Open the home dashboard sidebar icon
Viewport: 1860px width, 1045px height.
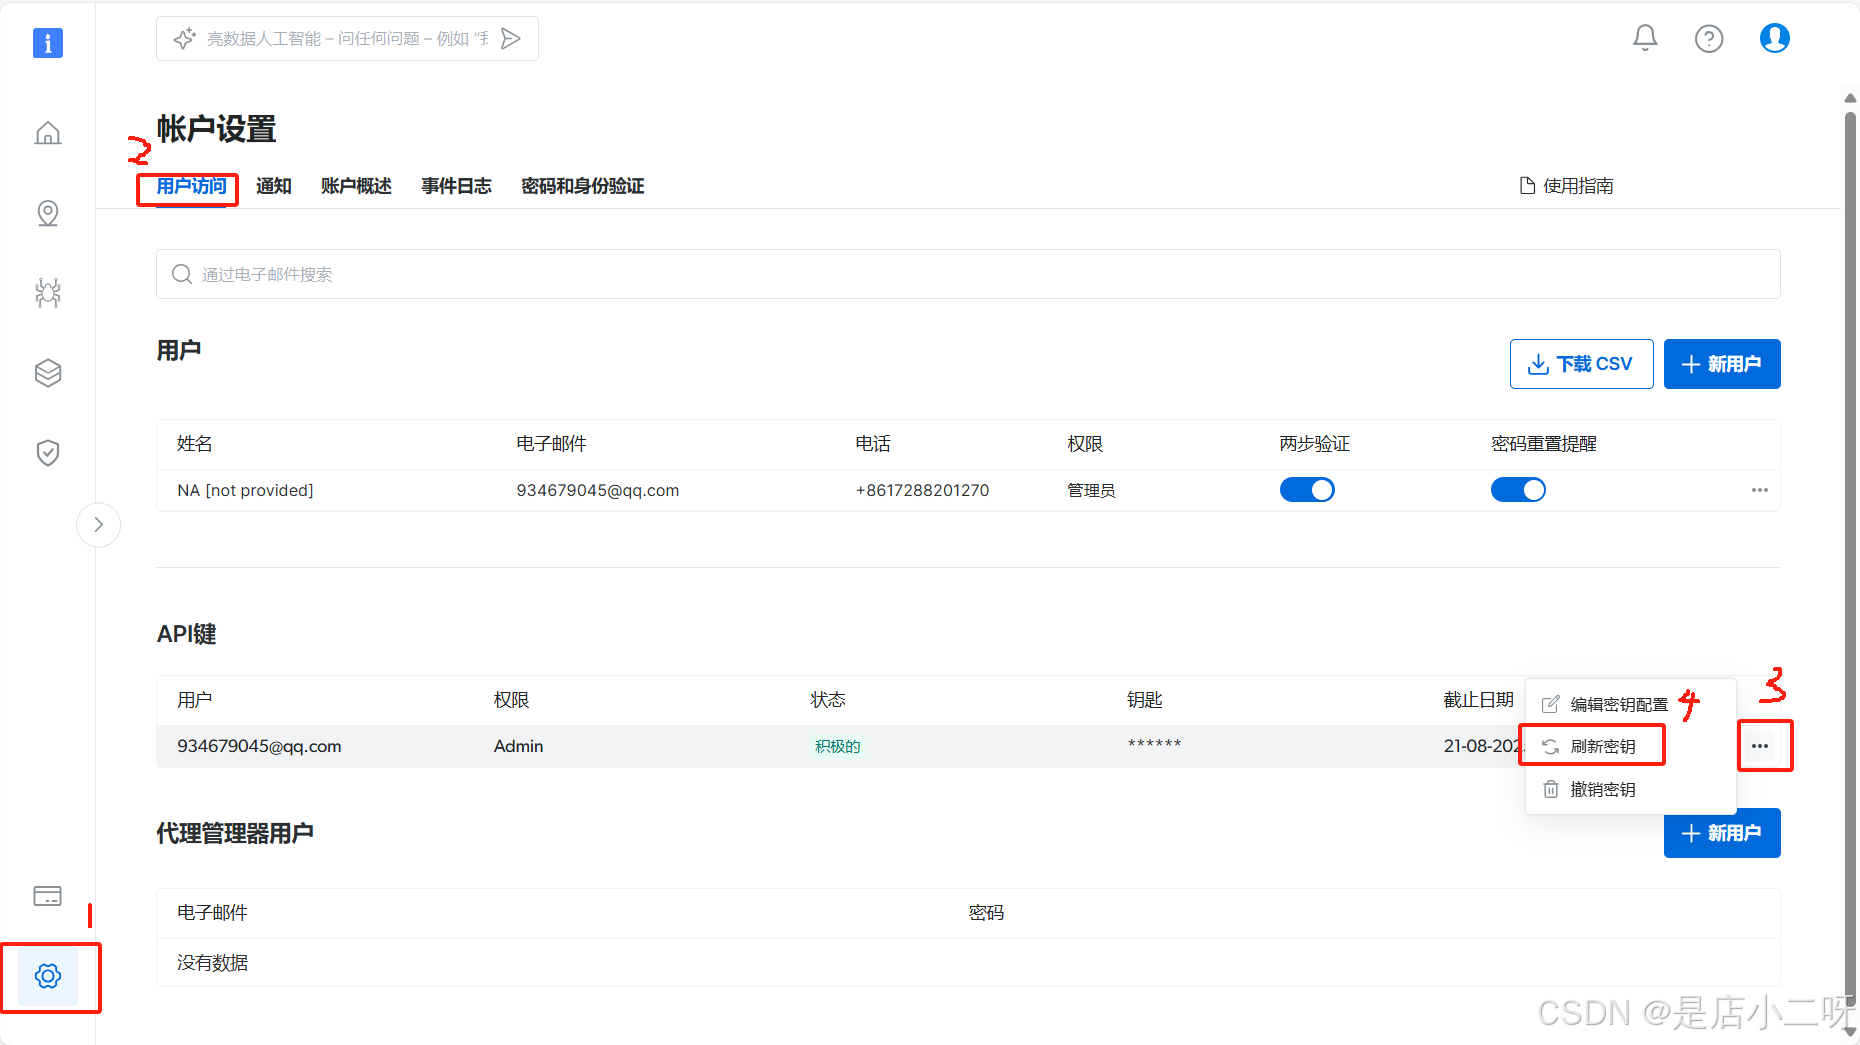coord(47,132)
